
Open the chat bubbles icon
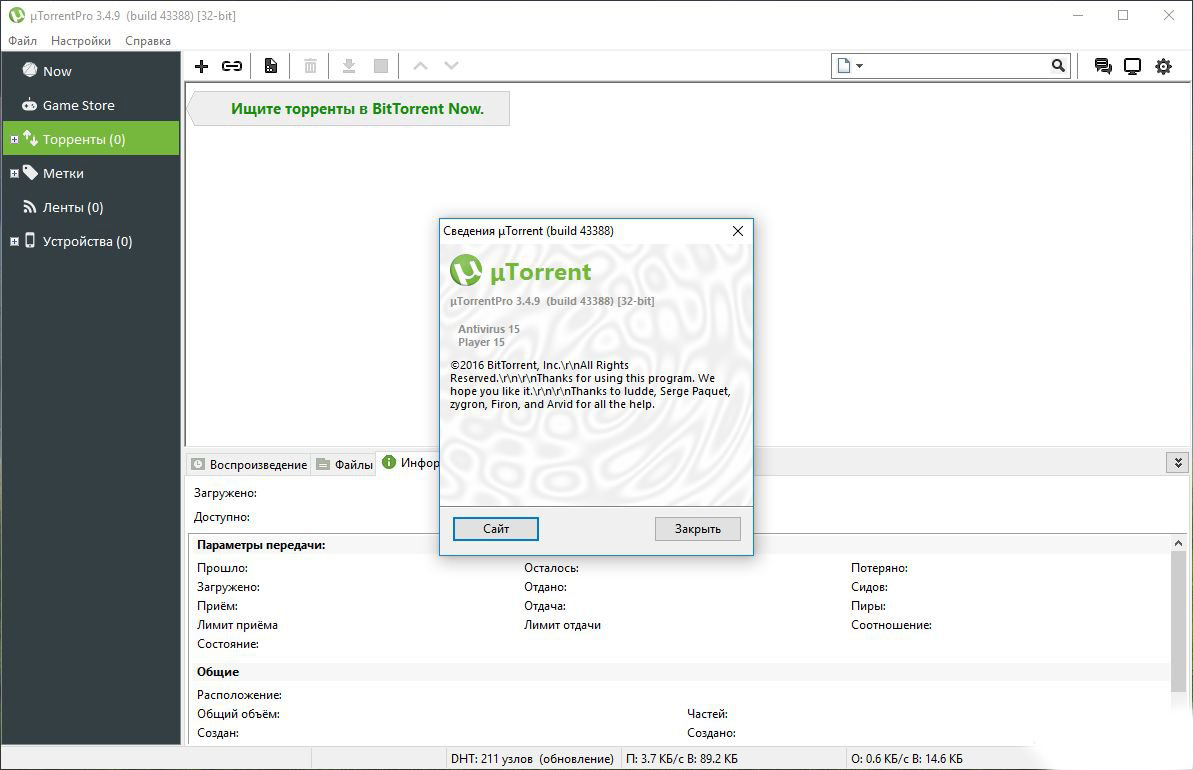(x=1102, y=66)
